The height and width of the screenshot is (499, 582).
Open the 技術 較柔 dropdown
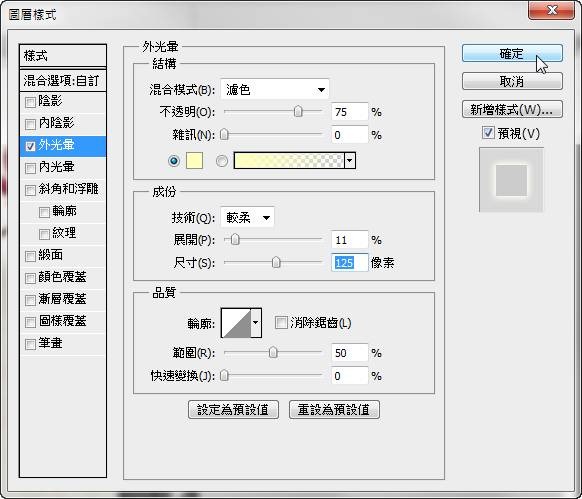247,217
